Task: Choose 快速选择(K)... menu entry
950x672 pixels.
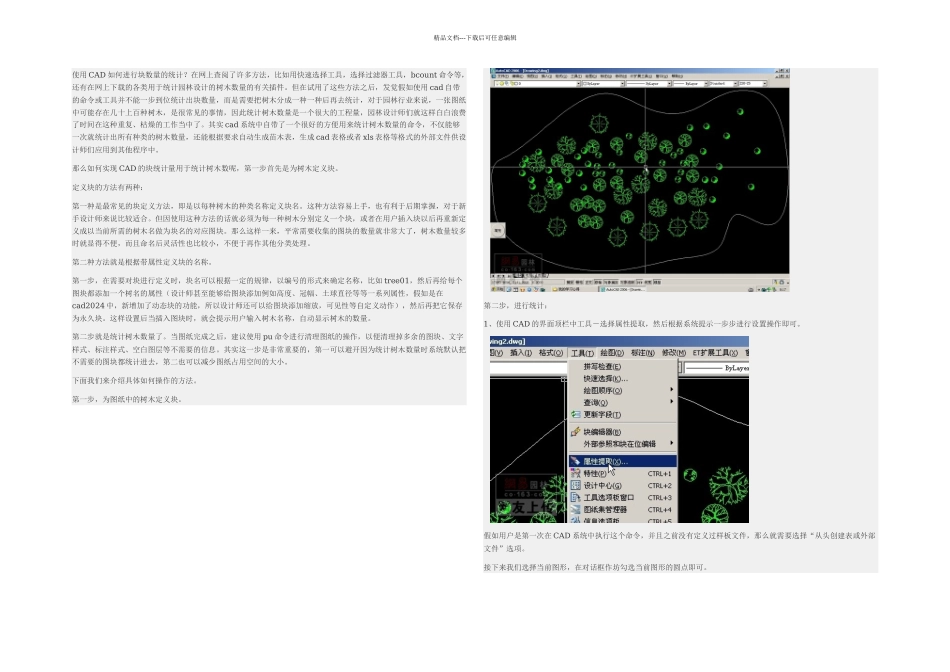Action: (x=605, y=379)
